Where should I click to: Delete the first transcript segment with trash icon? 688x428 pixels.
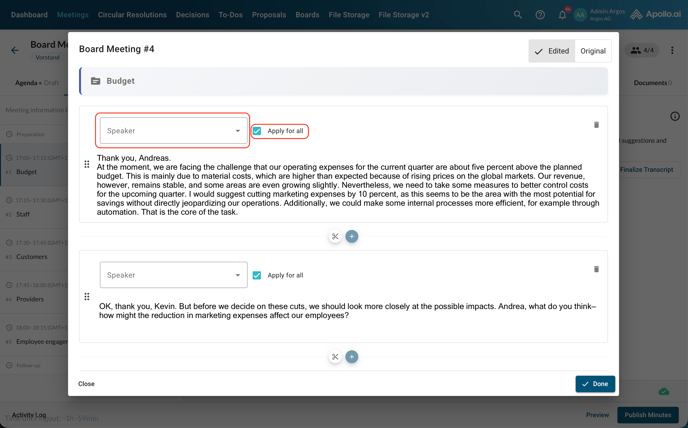tap(596, 125)
